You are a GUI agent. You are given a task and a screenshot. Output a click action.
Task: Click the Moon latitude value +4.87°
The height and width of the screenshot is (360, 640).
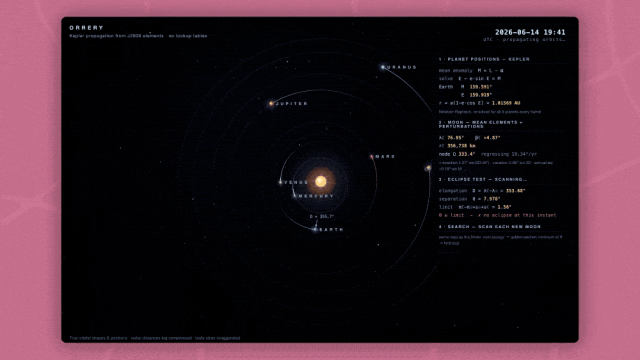pos(491,138)
